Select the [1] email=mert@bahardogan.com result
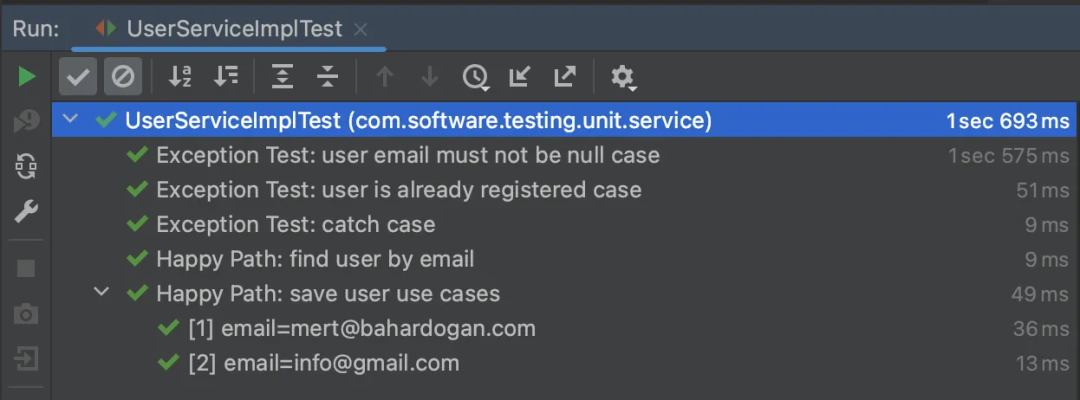This screenshot has height=400, width=1080. (x=564, y=328)
